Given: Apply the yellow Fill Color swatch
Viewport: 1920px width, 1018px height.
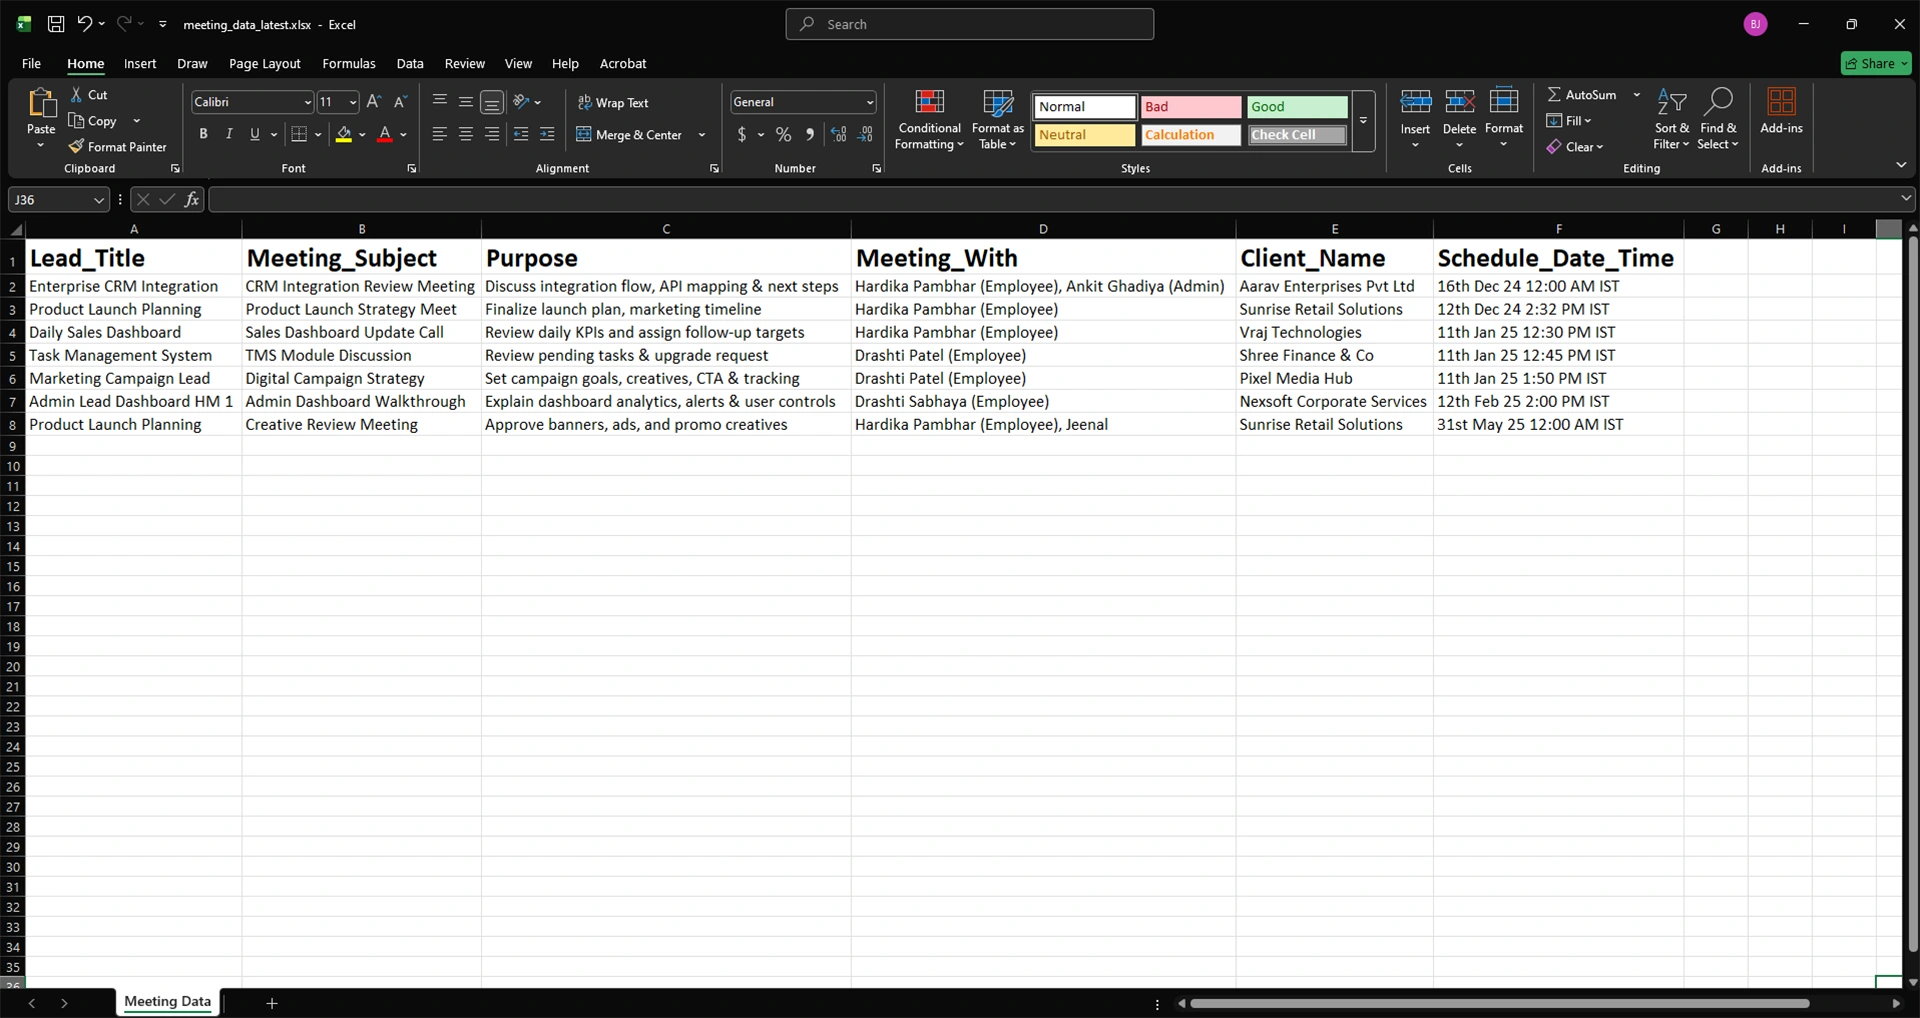Looking at the screenshot, I should coord(344,134).
